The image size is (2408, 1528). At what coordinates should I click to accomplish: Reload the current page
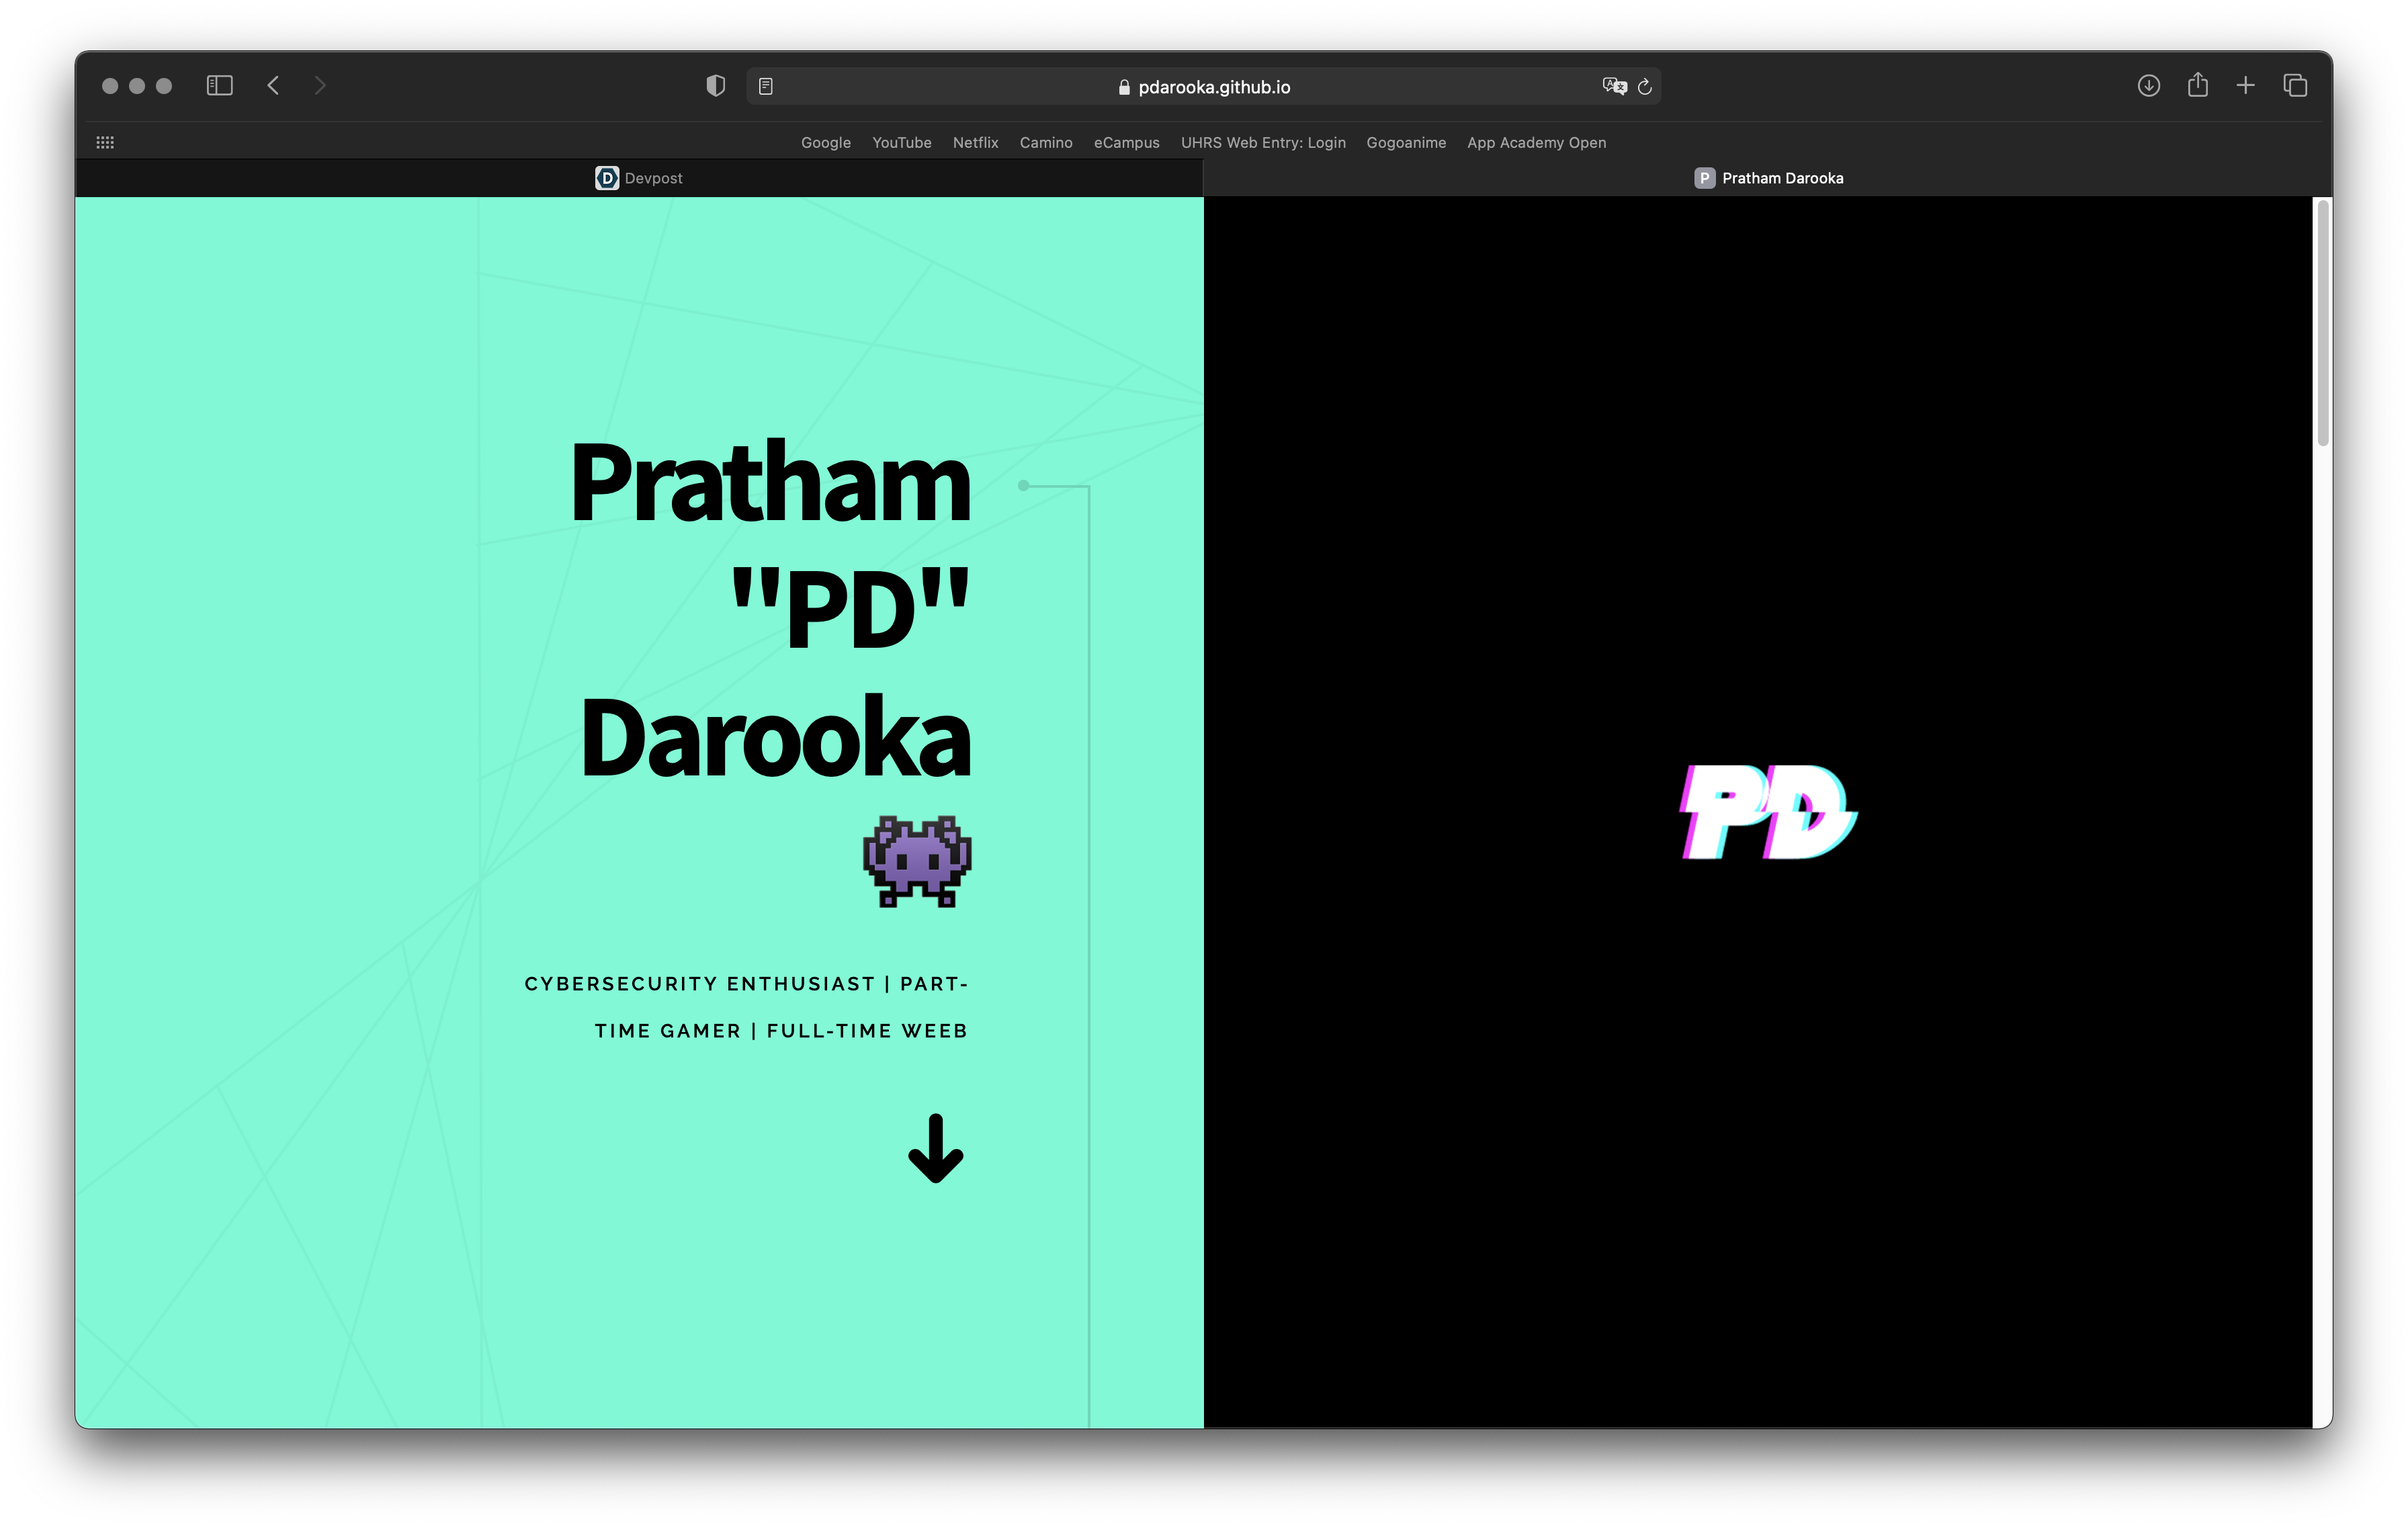pyautogui.click(x=1645, y=86)
